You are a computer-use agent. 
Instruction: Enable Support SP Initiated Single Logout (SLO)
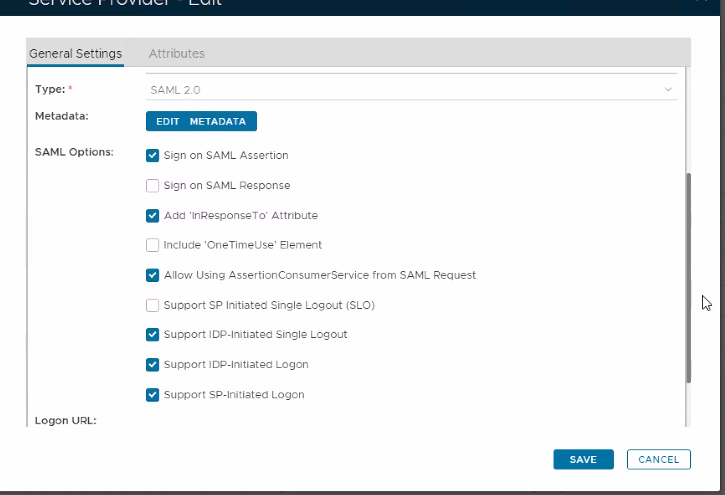tap(153, 305)
